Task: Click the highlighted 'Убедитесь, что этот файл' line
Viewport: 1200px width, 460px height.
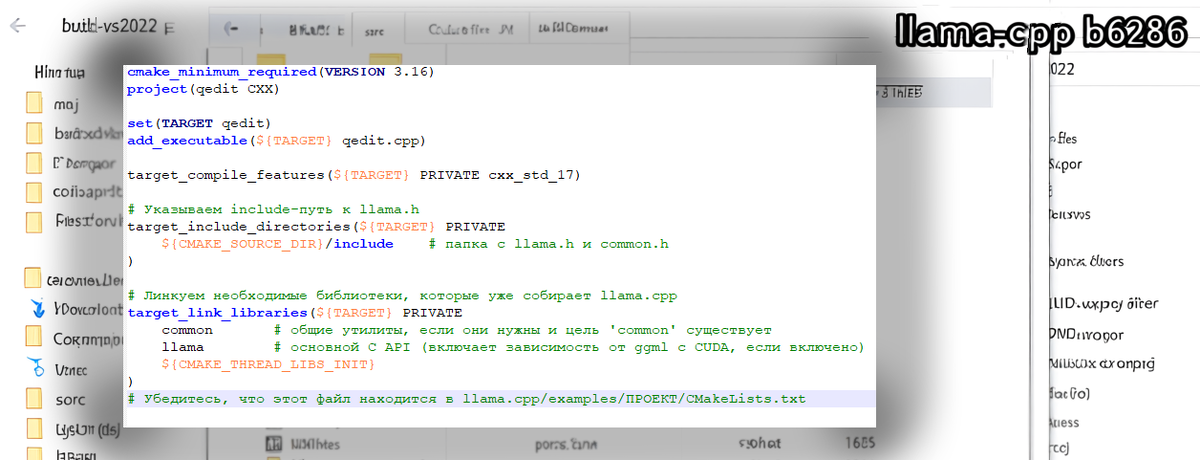Action: [x=500, y=399]
